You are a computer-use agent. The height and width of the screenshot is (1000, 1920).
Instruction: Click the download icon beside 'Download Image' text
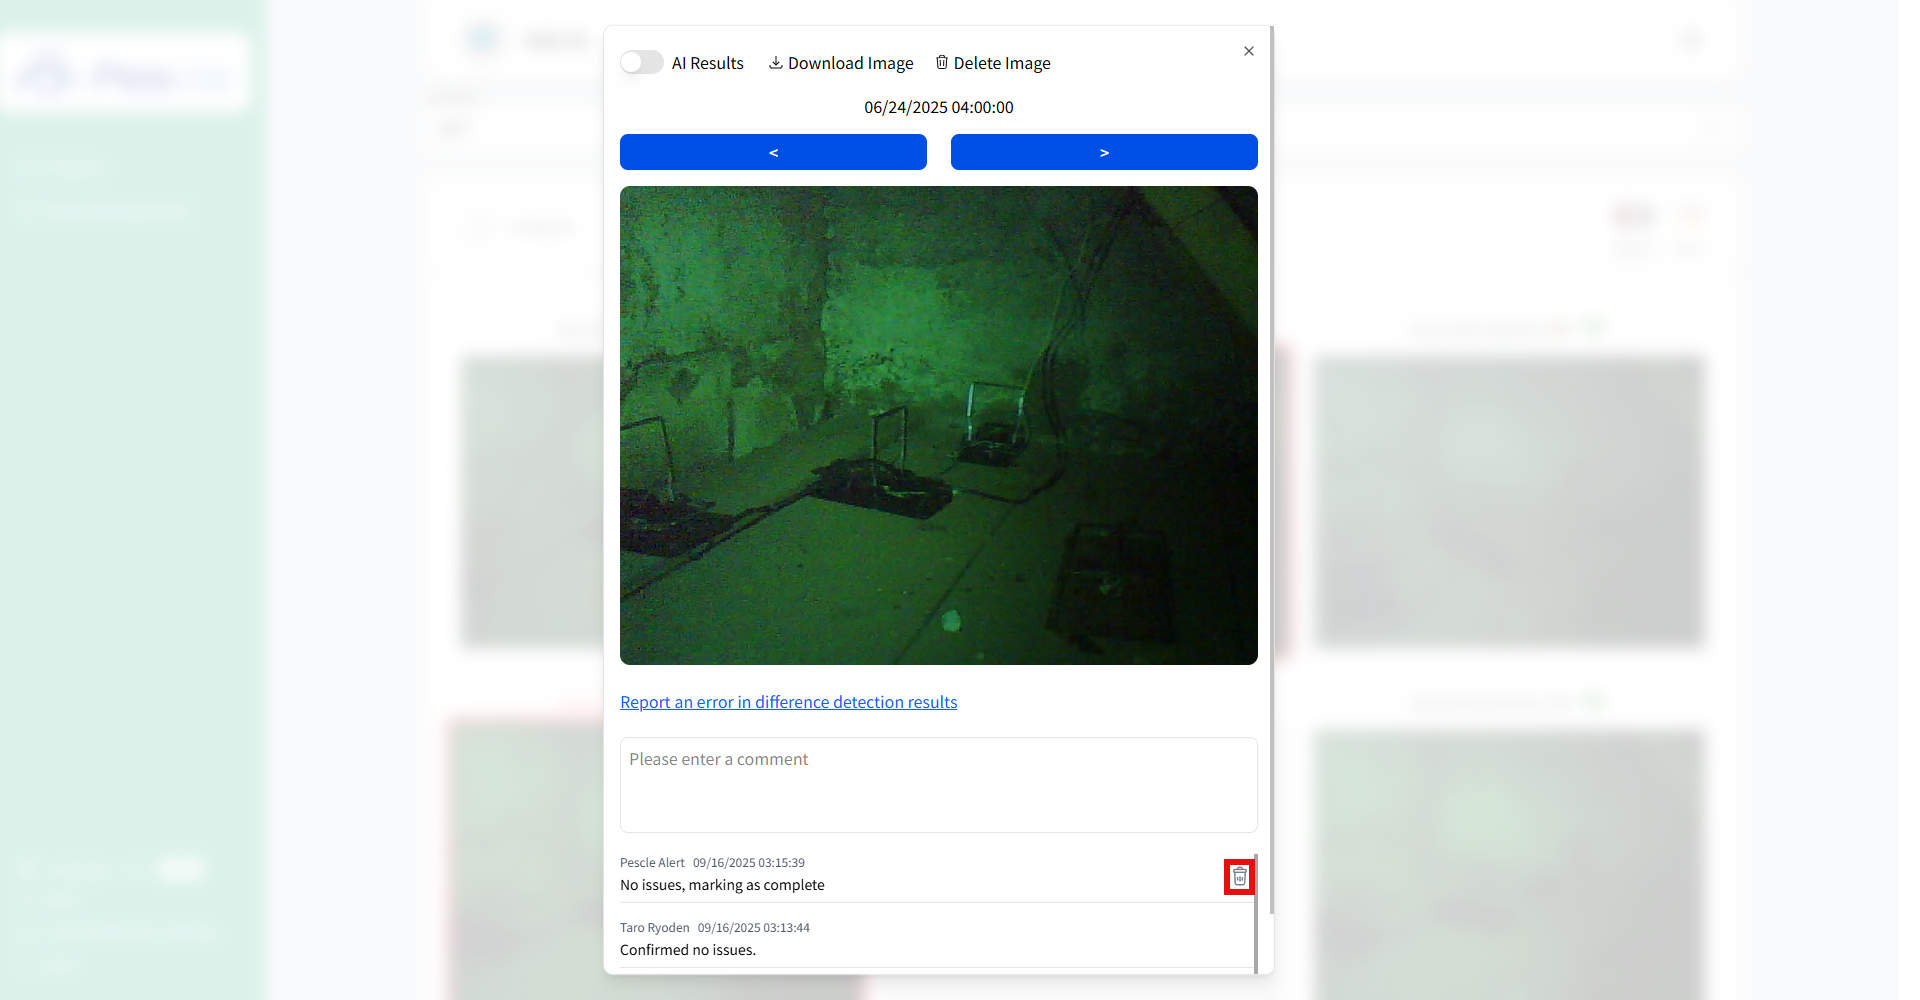coord(776,62)
